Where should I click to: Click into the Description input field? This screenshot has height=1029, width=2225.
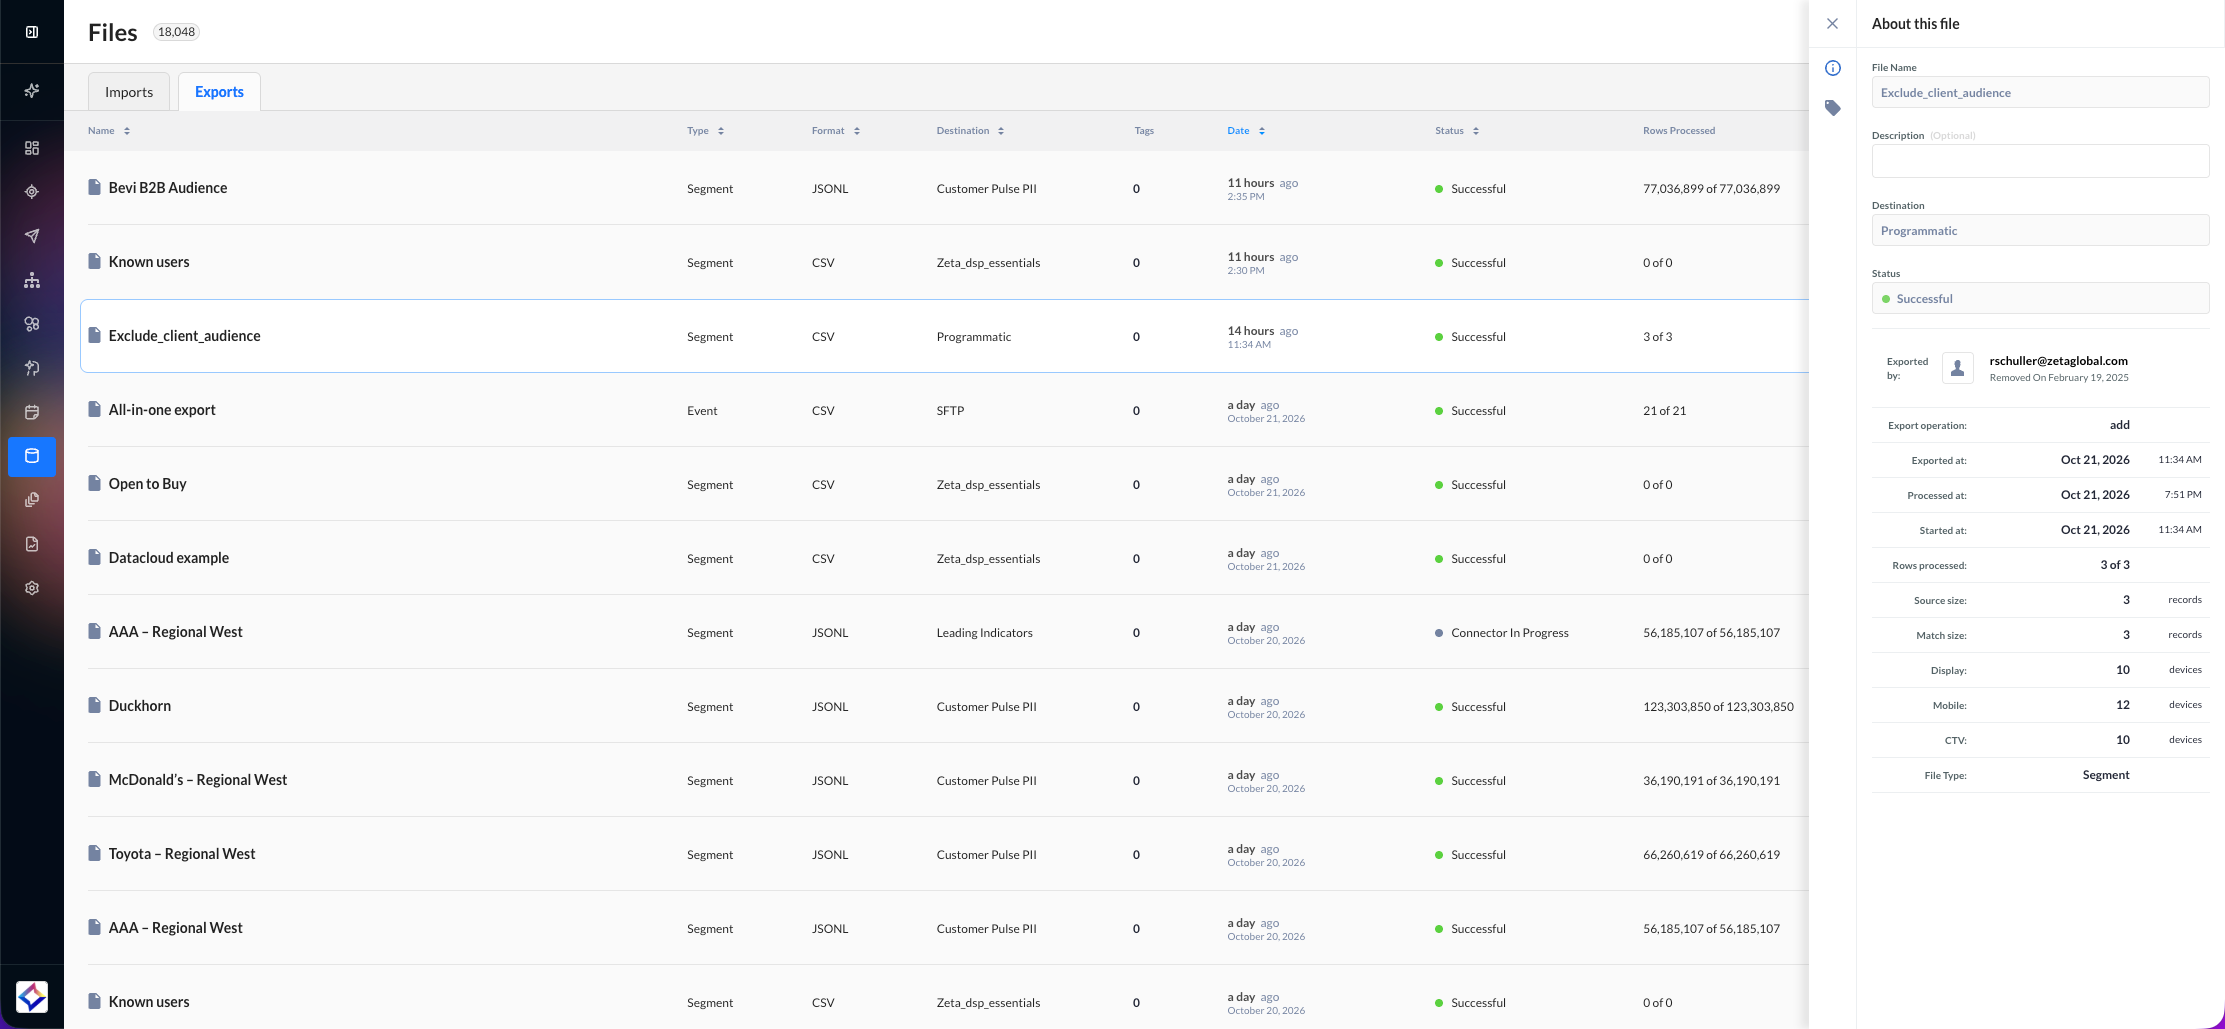pyautogui.click(x=2040, y=161)
